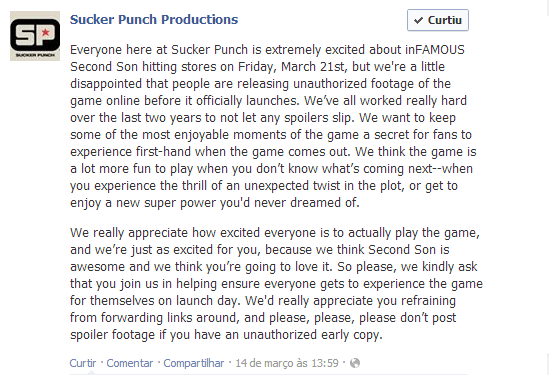The height and width of the screenshot is (375, 549).
Task: Click the second paragraph starting 'We really appreciate'
Action: [276, 284]
